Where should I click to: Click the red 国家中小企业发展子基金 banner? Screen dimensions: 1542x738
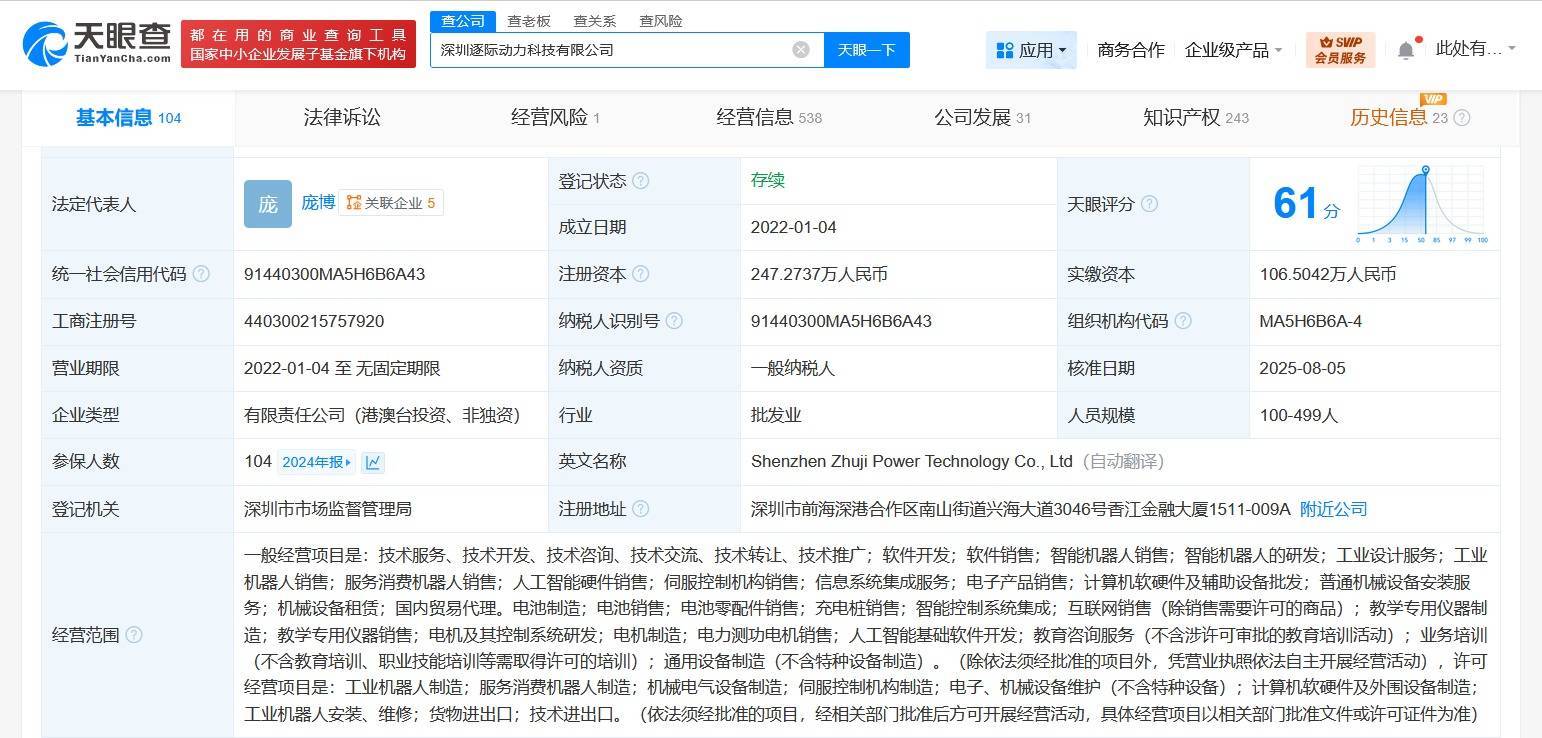click(x=299, y=44)
